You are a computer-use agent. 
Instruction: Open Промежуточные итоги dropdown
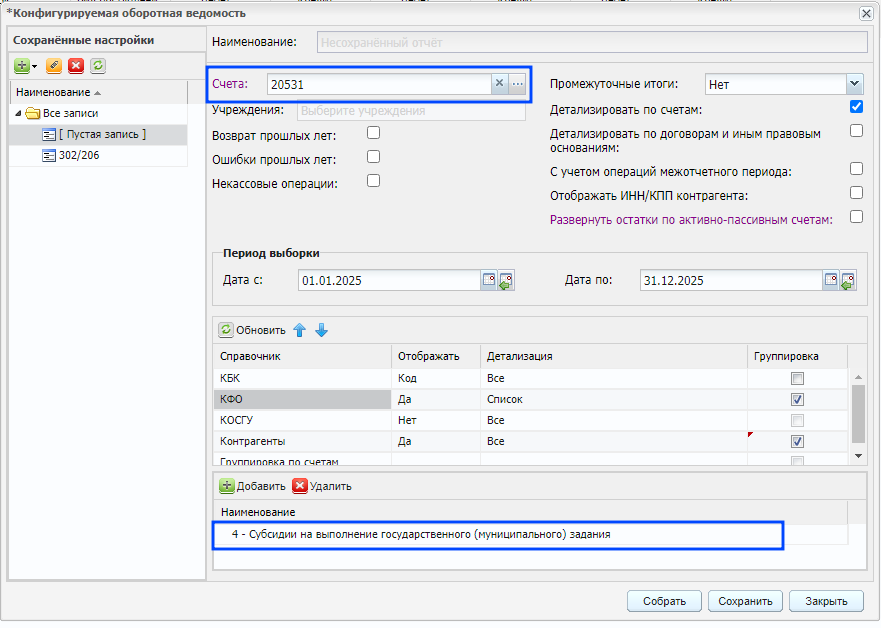[x=854, y=84]
